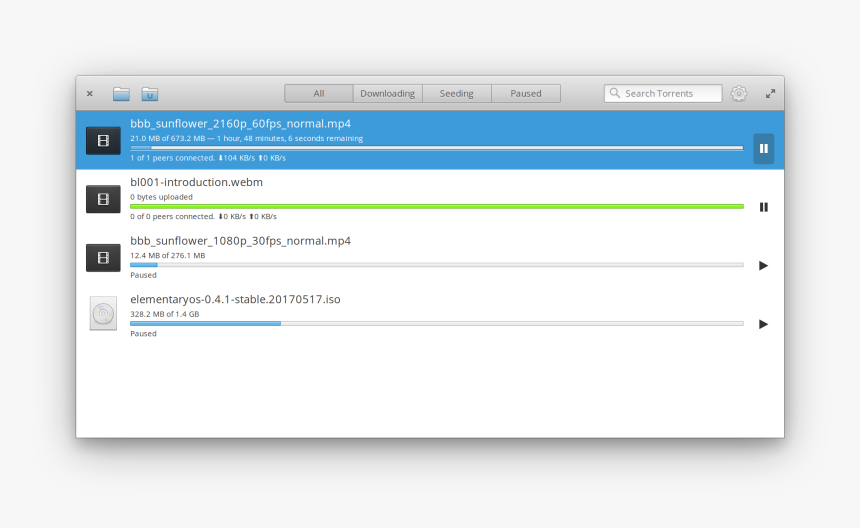860x528 pixels.
Task: Click '1 of 1 peers connected' text
Action: pyautogui.click(x=172, y=158)
